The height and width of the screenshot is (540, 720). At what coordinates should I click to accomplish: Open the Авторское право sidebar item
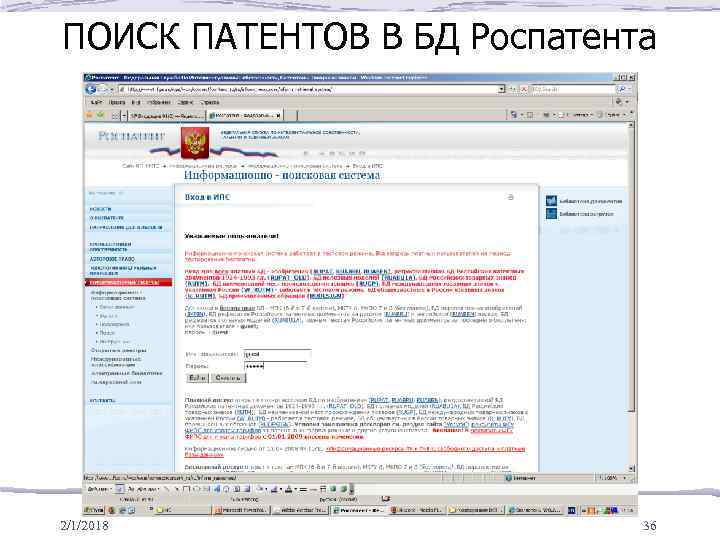click(112, 259)
